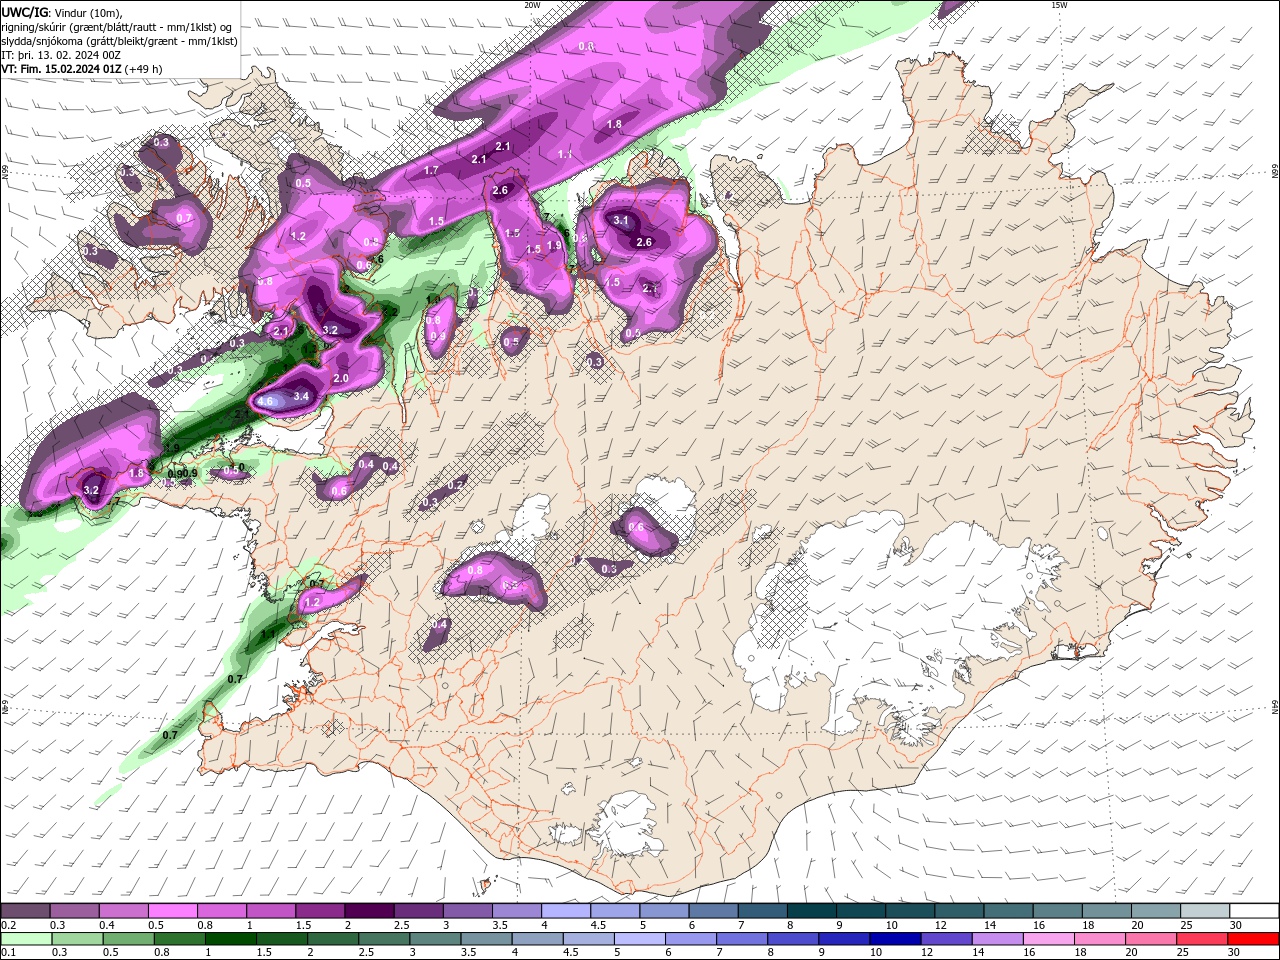
Task: Click the 0.0 value in the top pink band
Action: click(x=587, y=46)
